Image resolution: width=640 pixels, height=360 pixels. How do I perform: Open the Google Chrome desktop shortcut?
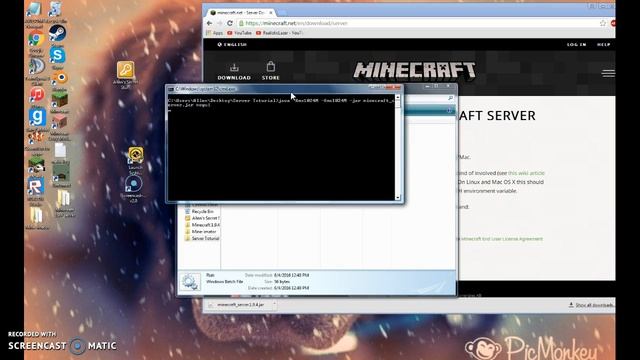pyautogui.click(x=36, y=40)
